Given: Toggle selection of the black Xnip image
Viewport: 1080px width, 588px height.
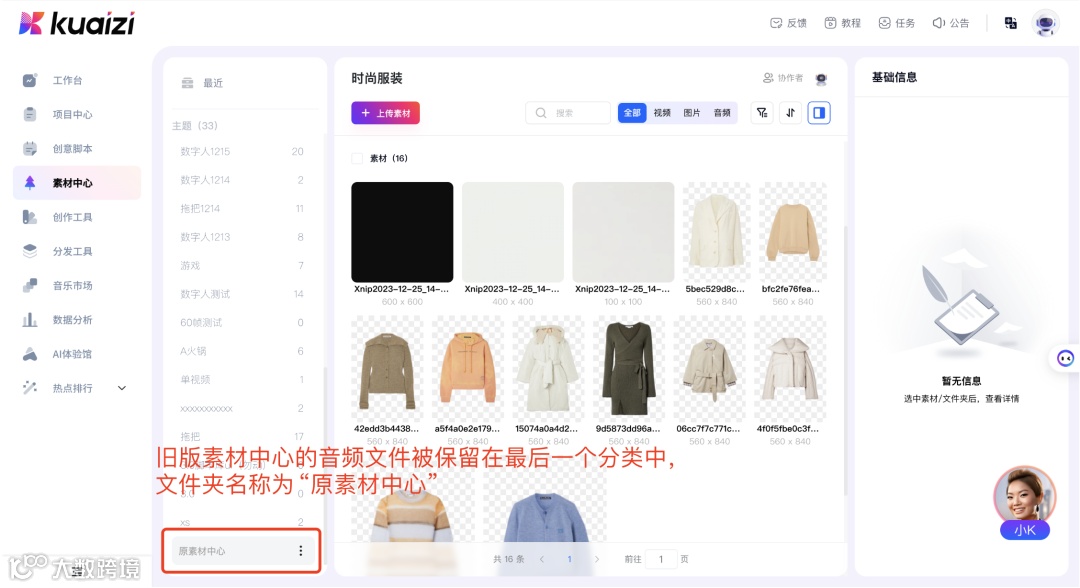Looking at the screenshot, I should click(402, 230).
